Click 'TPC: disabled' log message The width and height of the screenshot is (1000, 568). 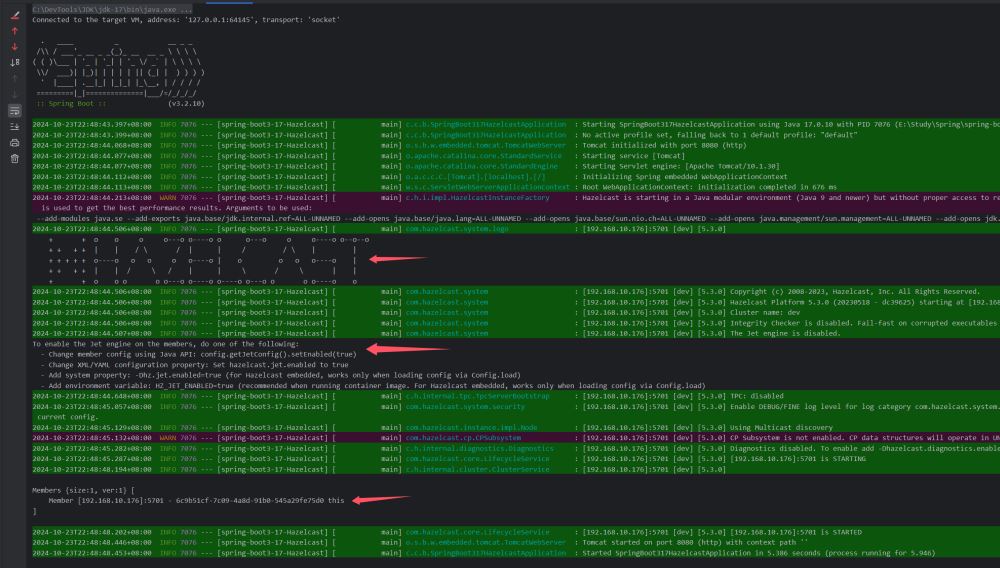click(x=756, y=396)
